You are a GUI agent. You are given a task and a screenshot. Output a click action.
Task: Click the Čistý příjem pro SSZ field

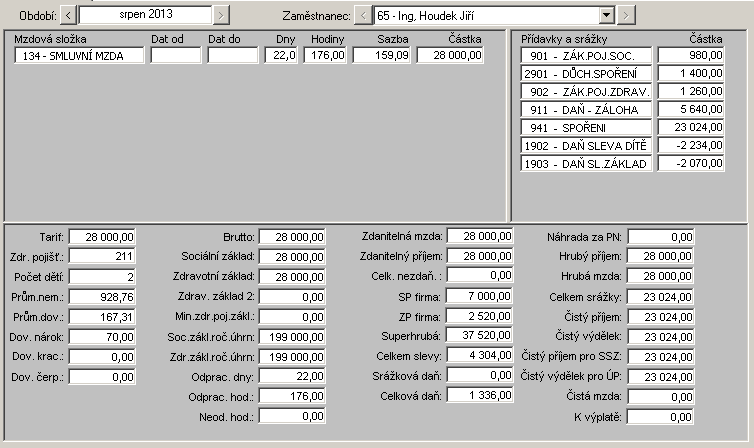point(661,357)
